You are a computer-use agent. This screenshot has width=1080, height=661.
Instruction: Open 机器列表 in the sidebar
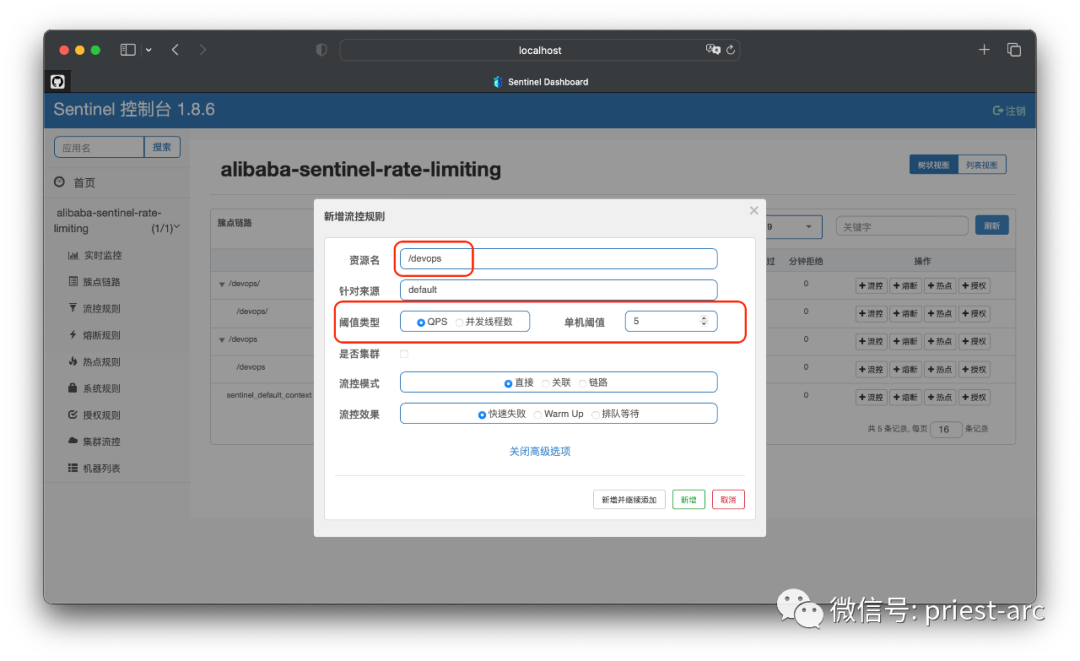tap(95, 468)
